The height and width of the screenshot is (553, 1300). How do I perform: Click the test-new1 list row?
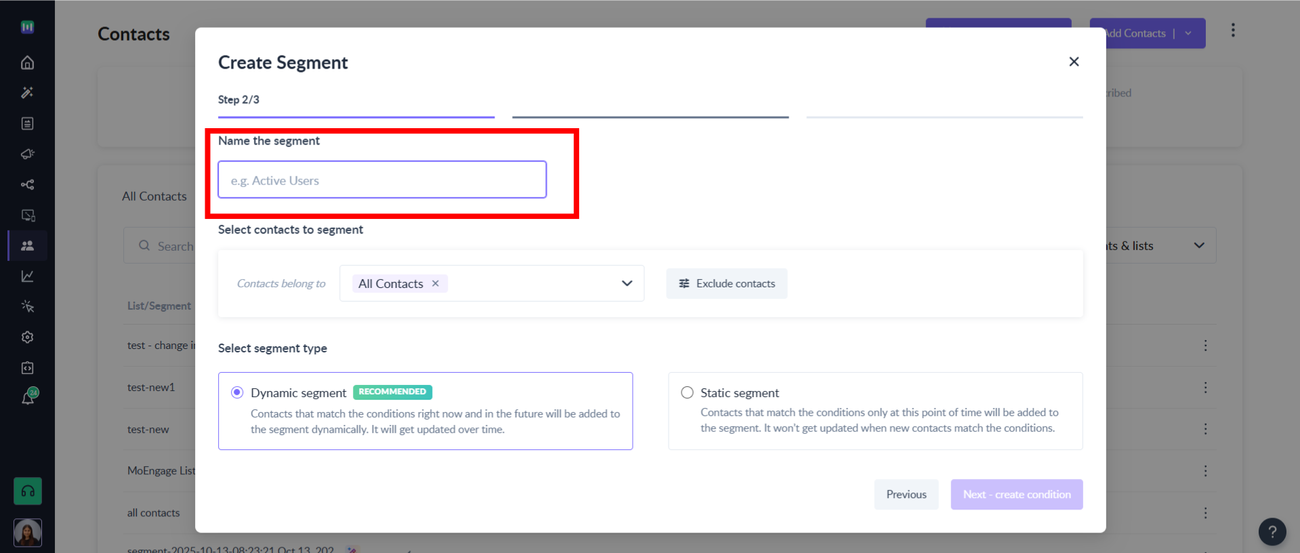[x=151, y=387]
